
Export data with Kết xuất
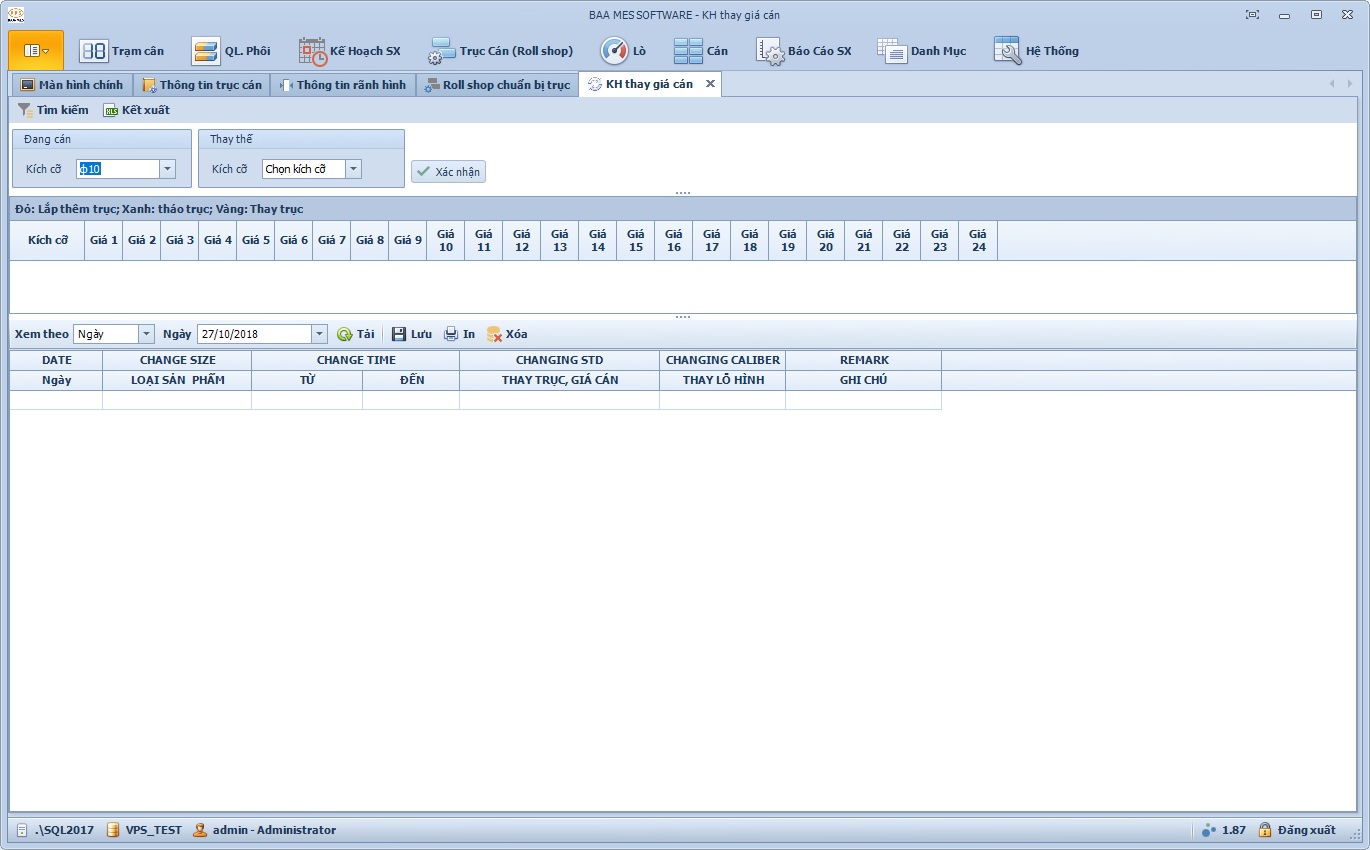click(x=137, y=110)
